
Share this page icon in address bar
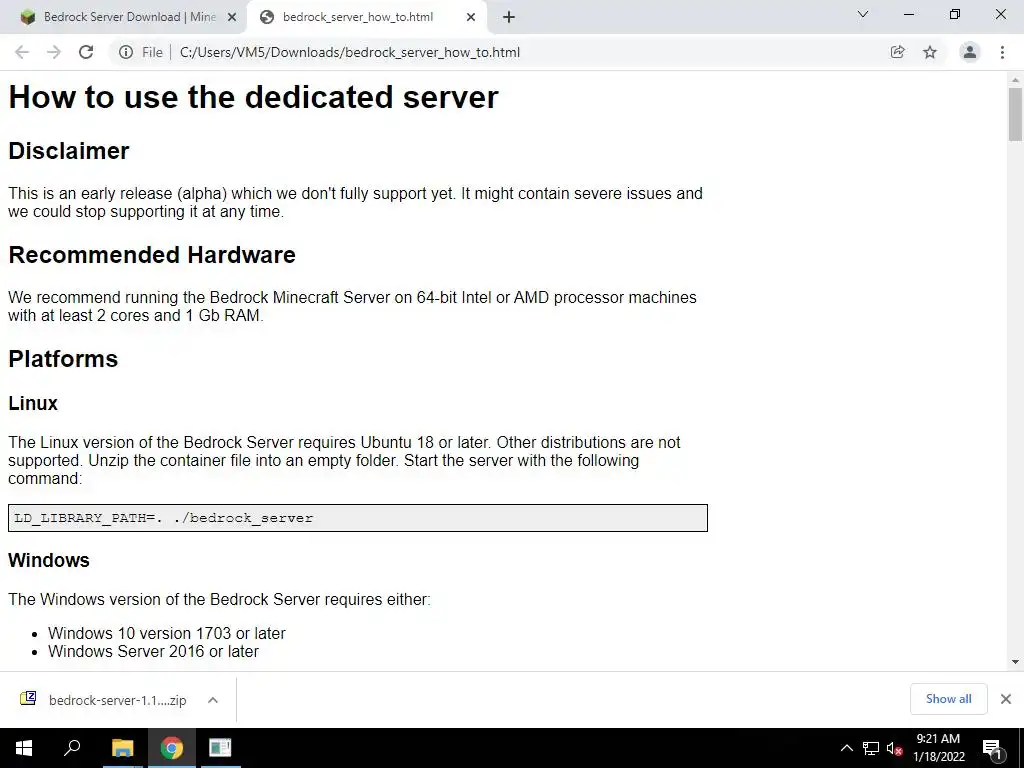[898, 52]
